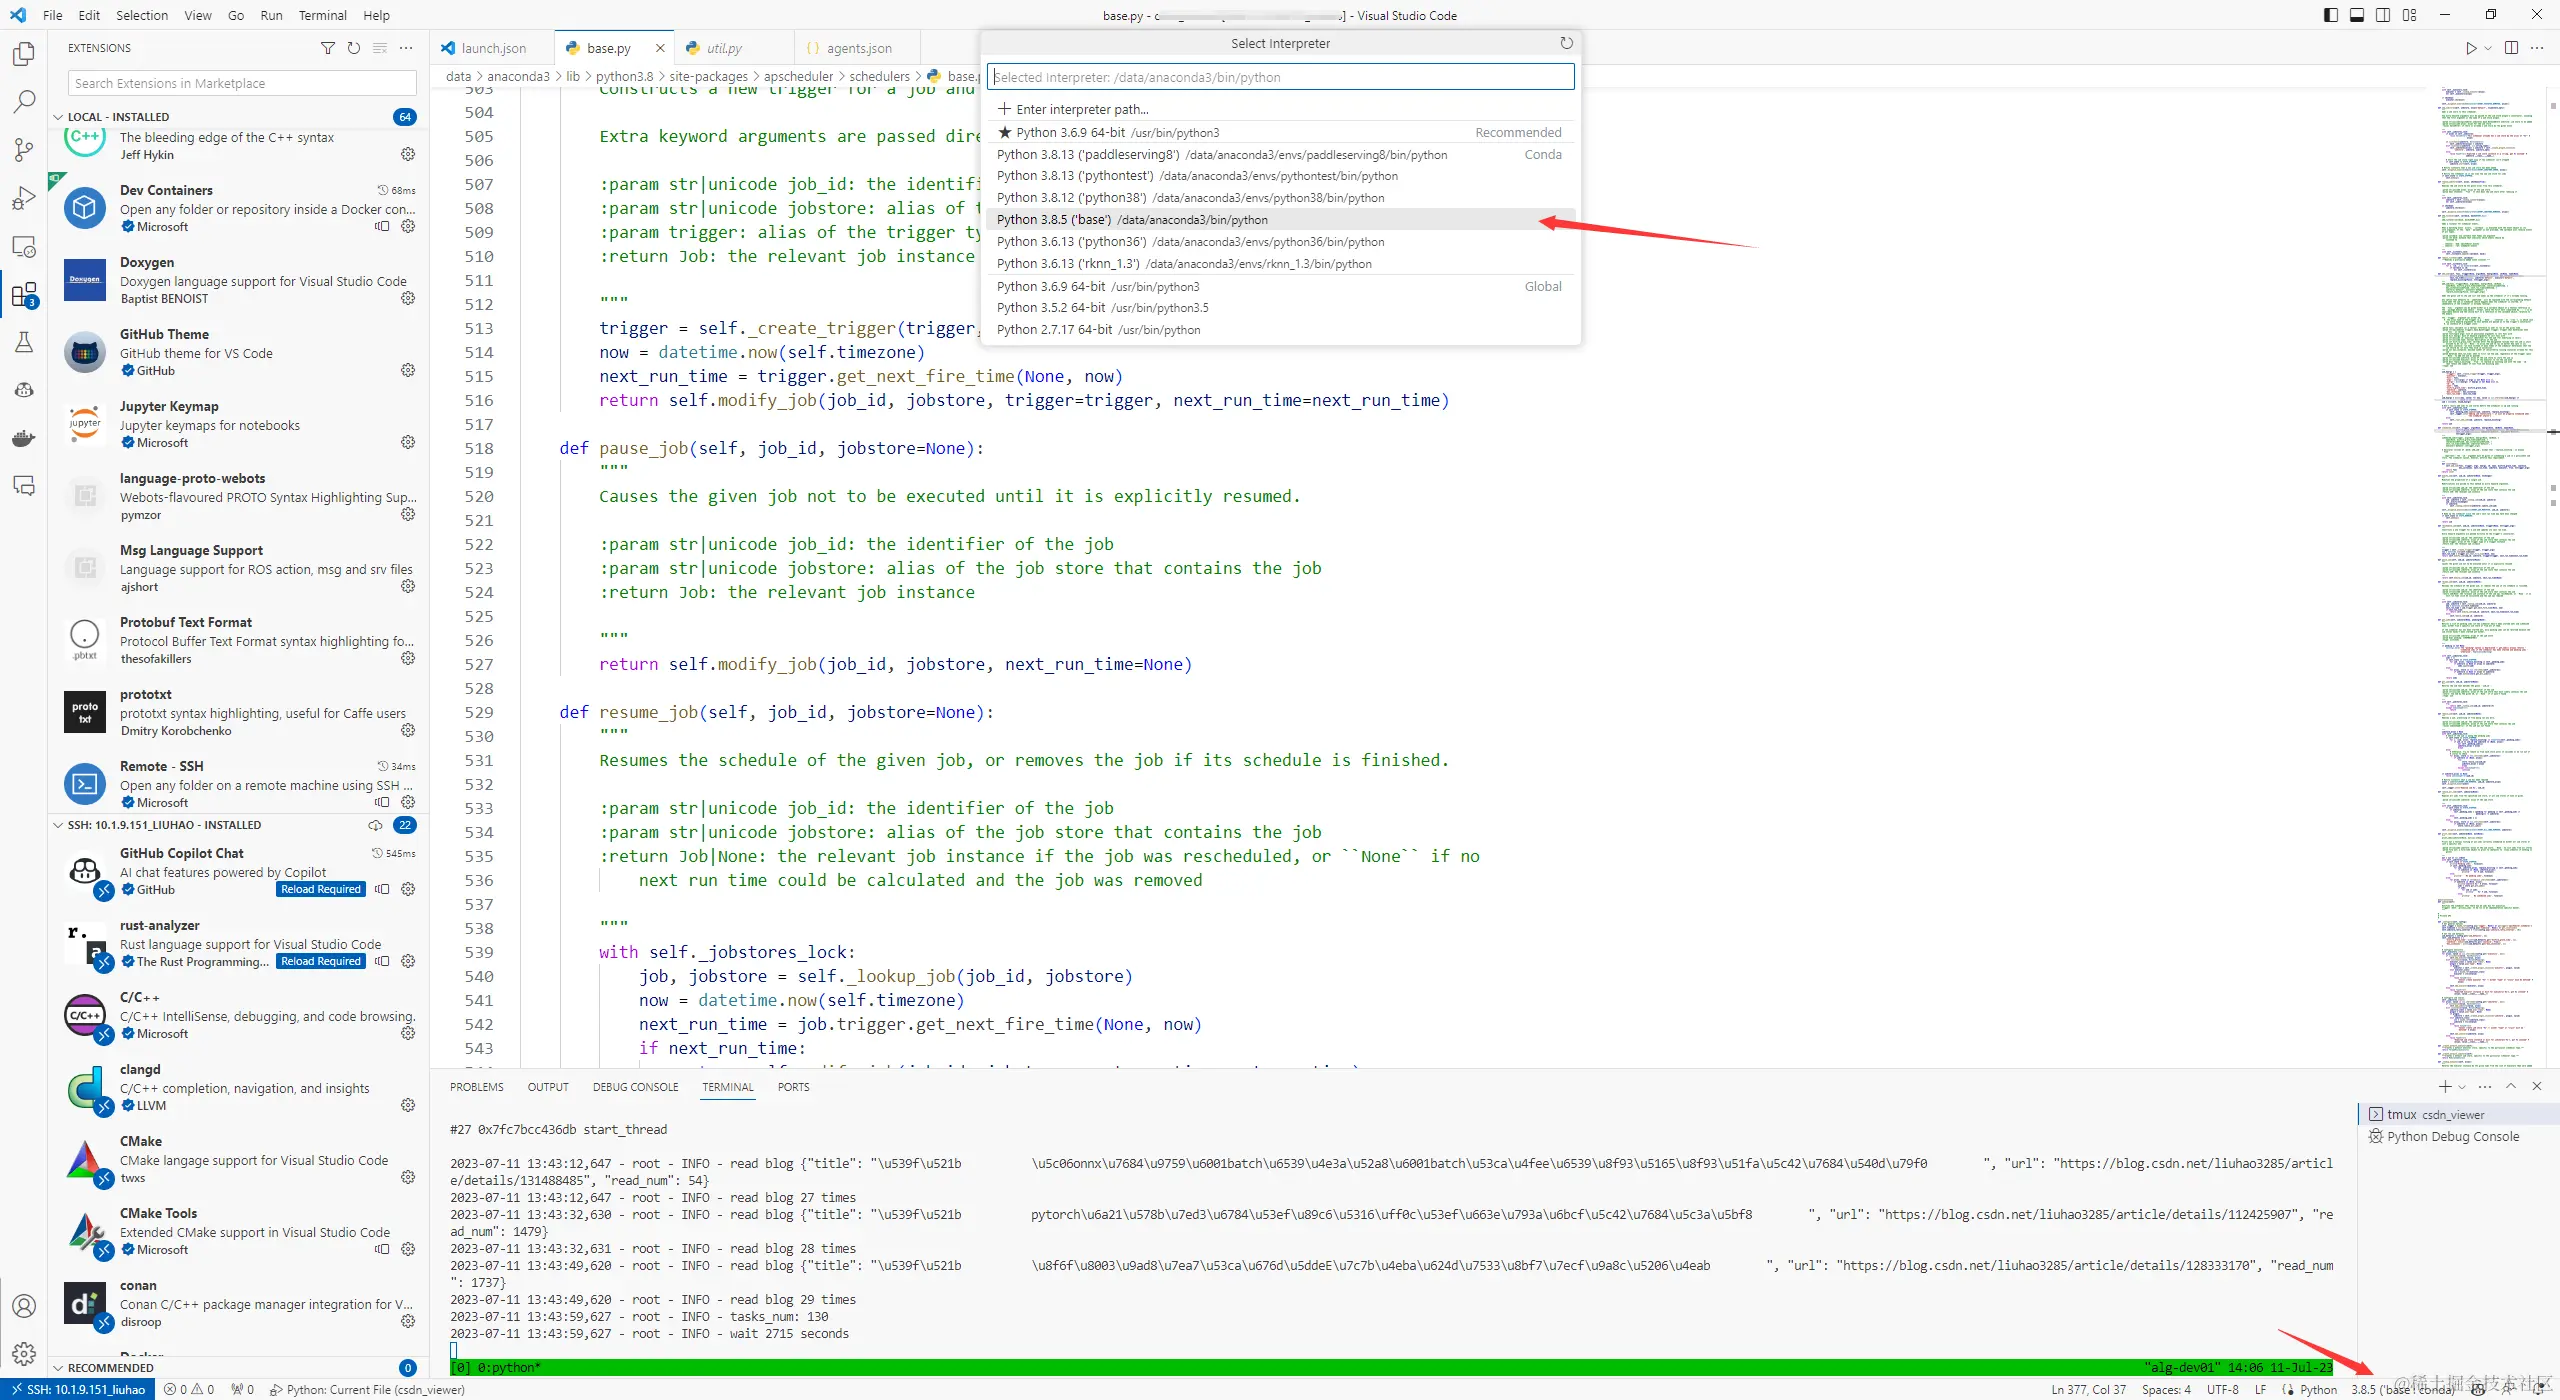Screen dimensions: 2560x1400
Task: Collapse the LOCAL - INSTALLED section
Action: (x=58, y=117)
